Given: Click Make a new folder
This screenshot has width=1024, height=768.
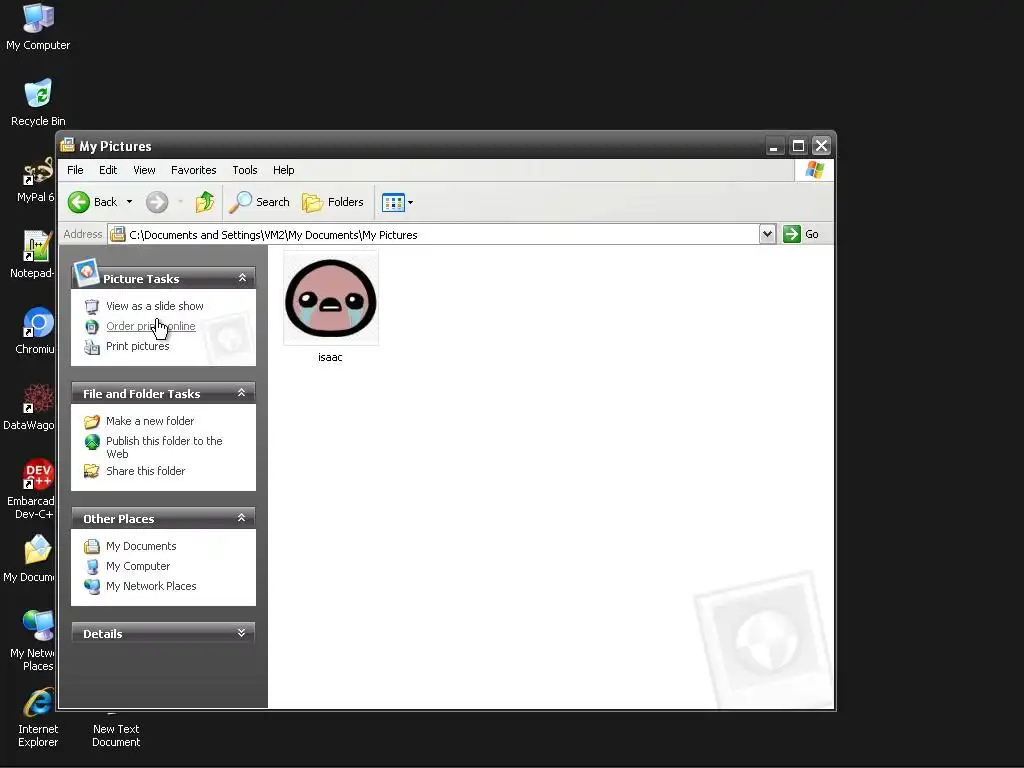Looking at the screenshot, I should pos(150,421).
